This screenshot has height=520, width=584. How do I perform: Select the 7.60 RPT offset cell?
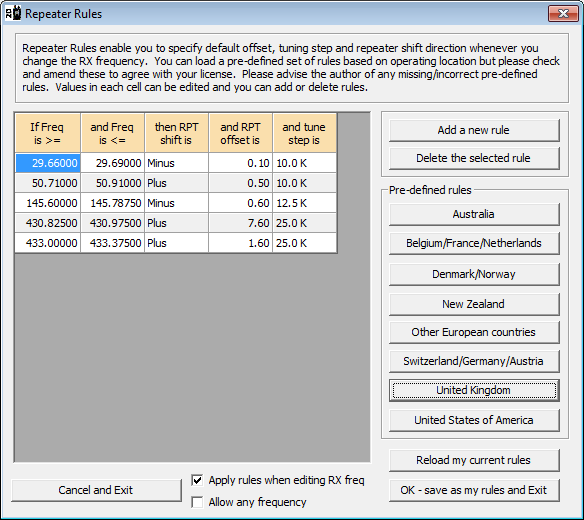241,223
